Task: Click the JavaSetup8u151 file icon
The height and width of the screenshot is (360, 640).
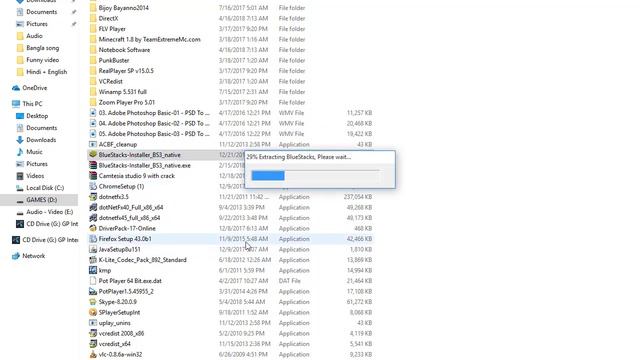Action: coord(93,249)
